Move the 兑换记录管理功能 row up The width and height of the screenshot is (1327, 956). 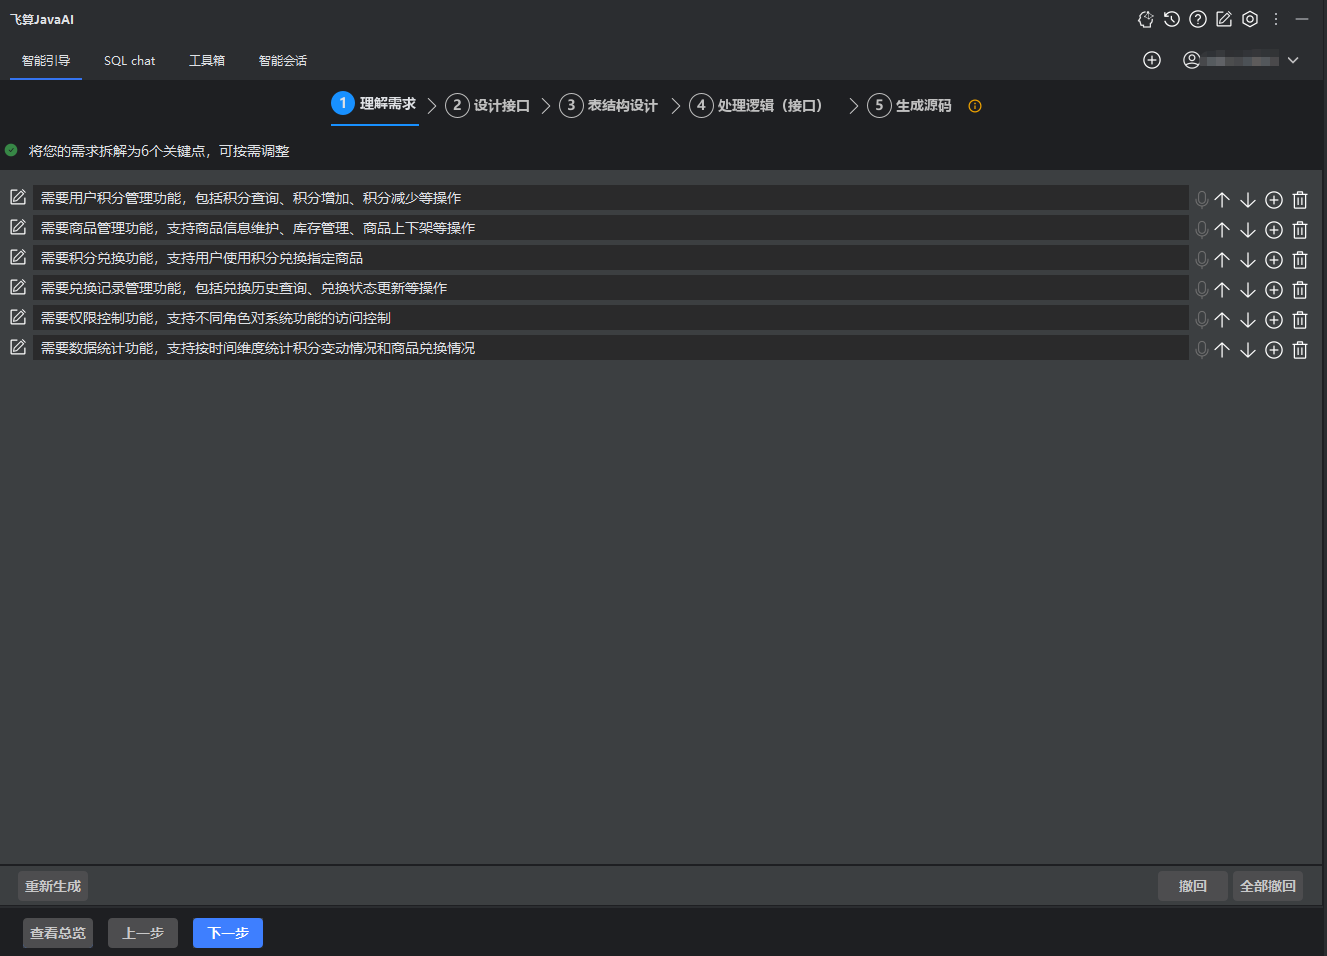(x=1222, y=290)
